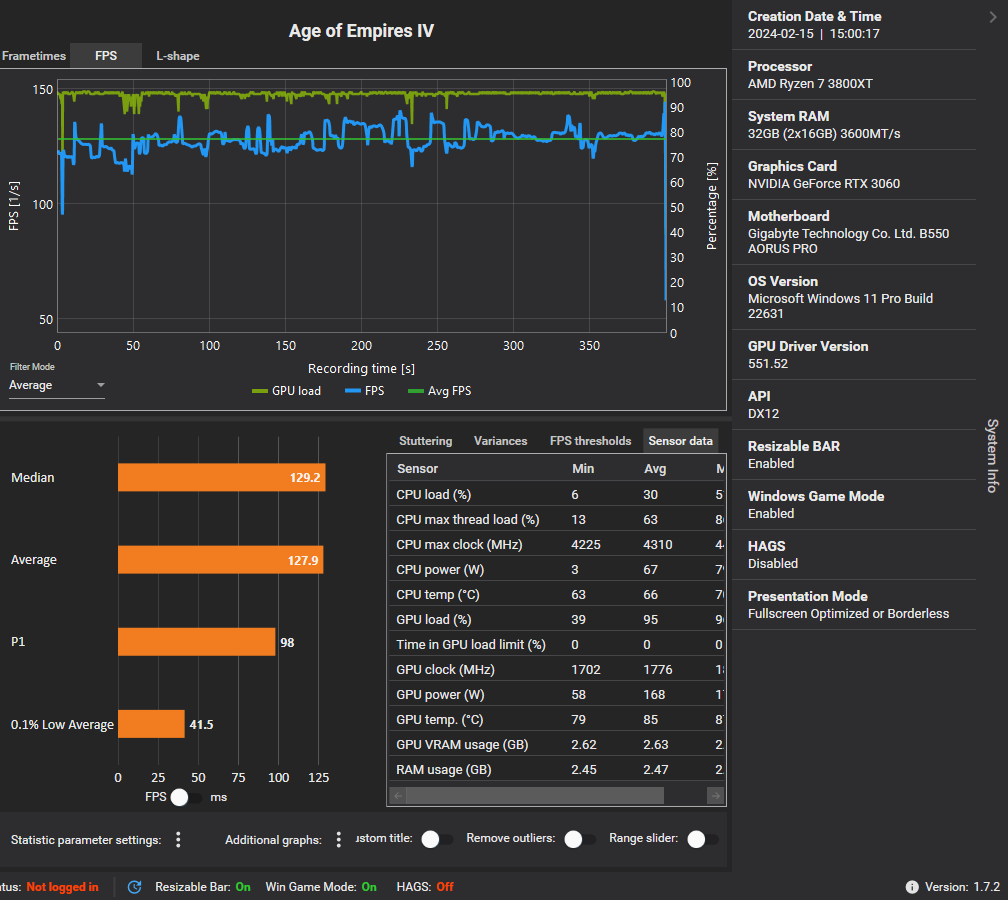Image resolution: width=1008 pixels, height=900 pixels.
Task: Select the RAM usage (GB) row
Action: point(556,770)
